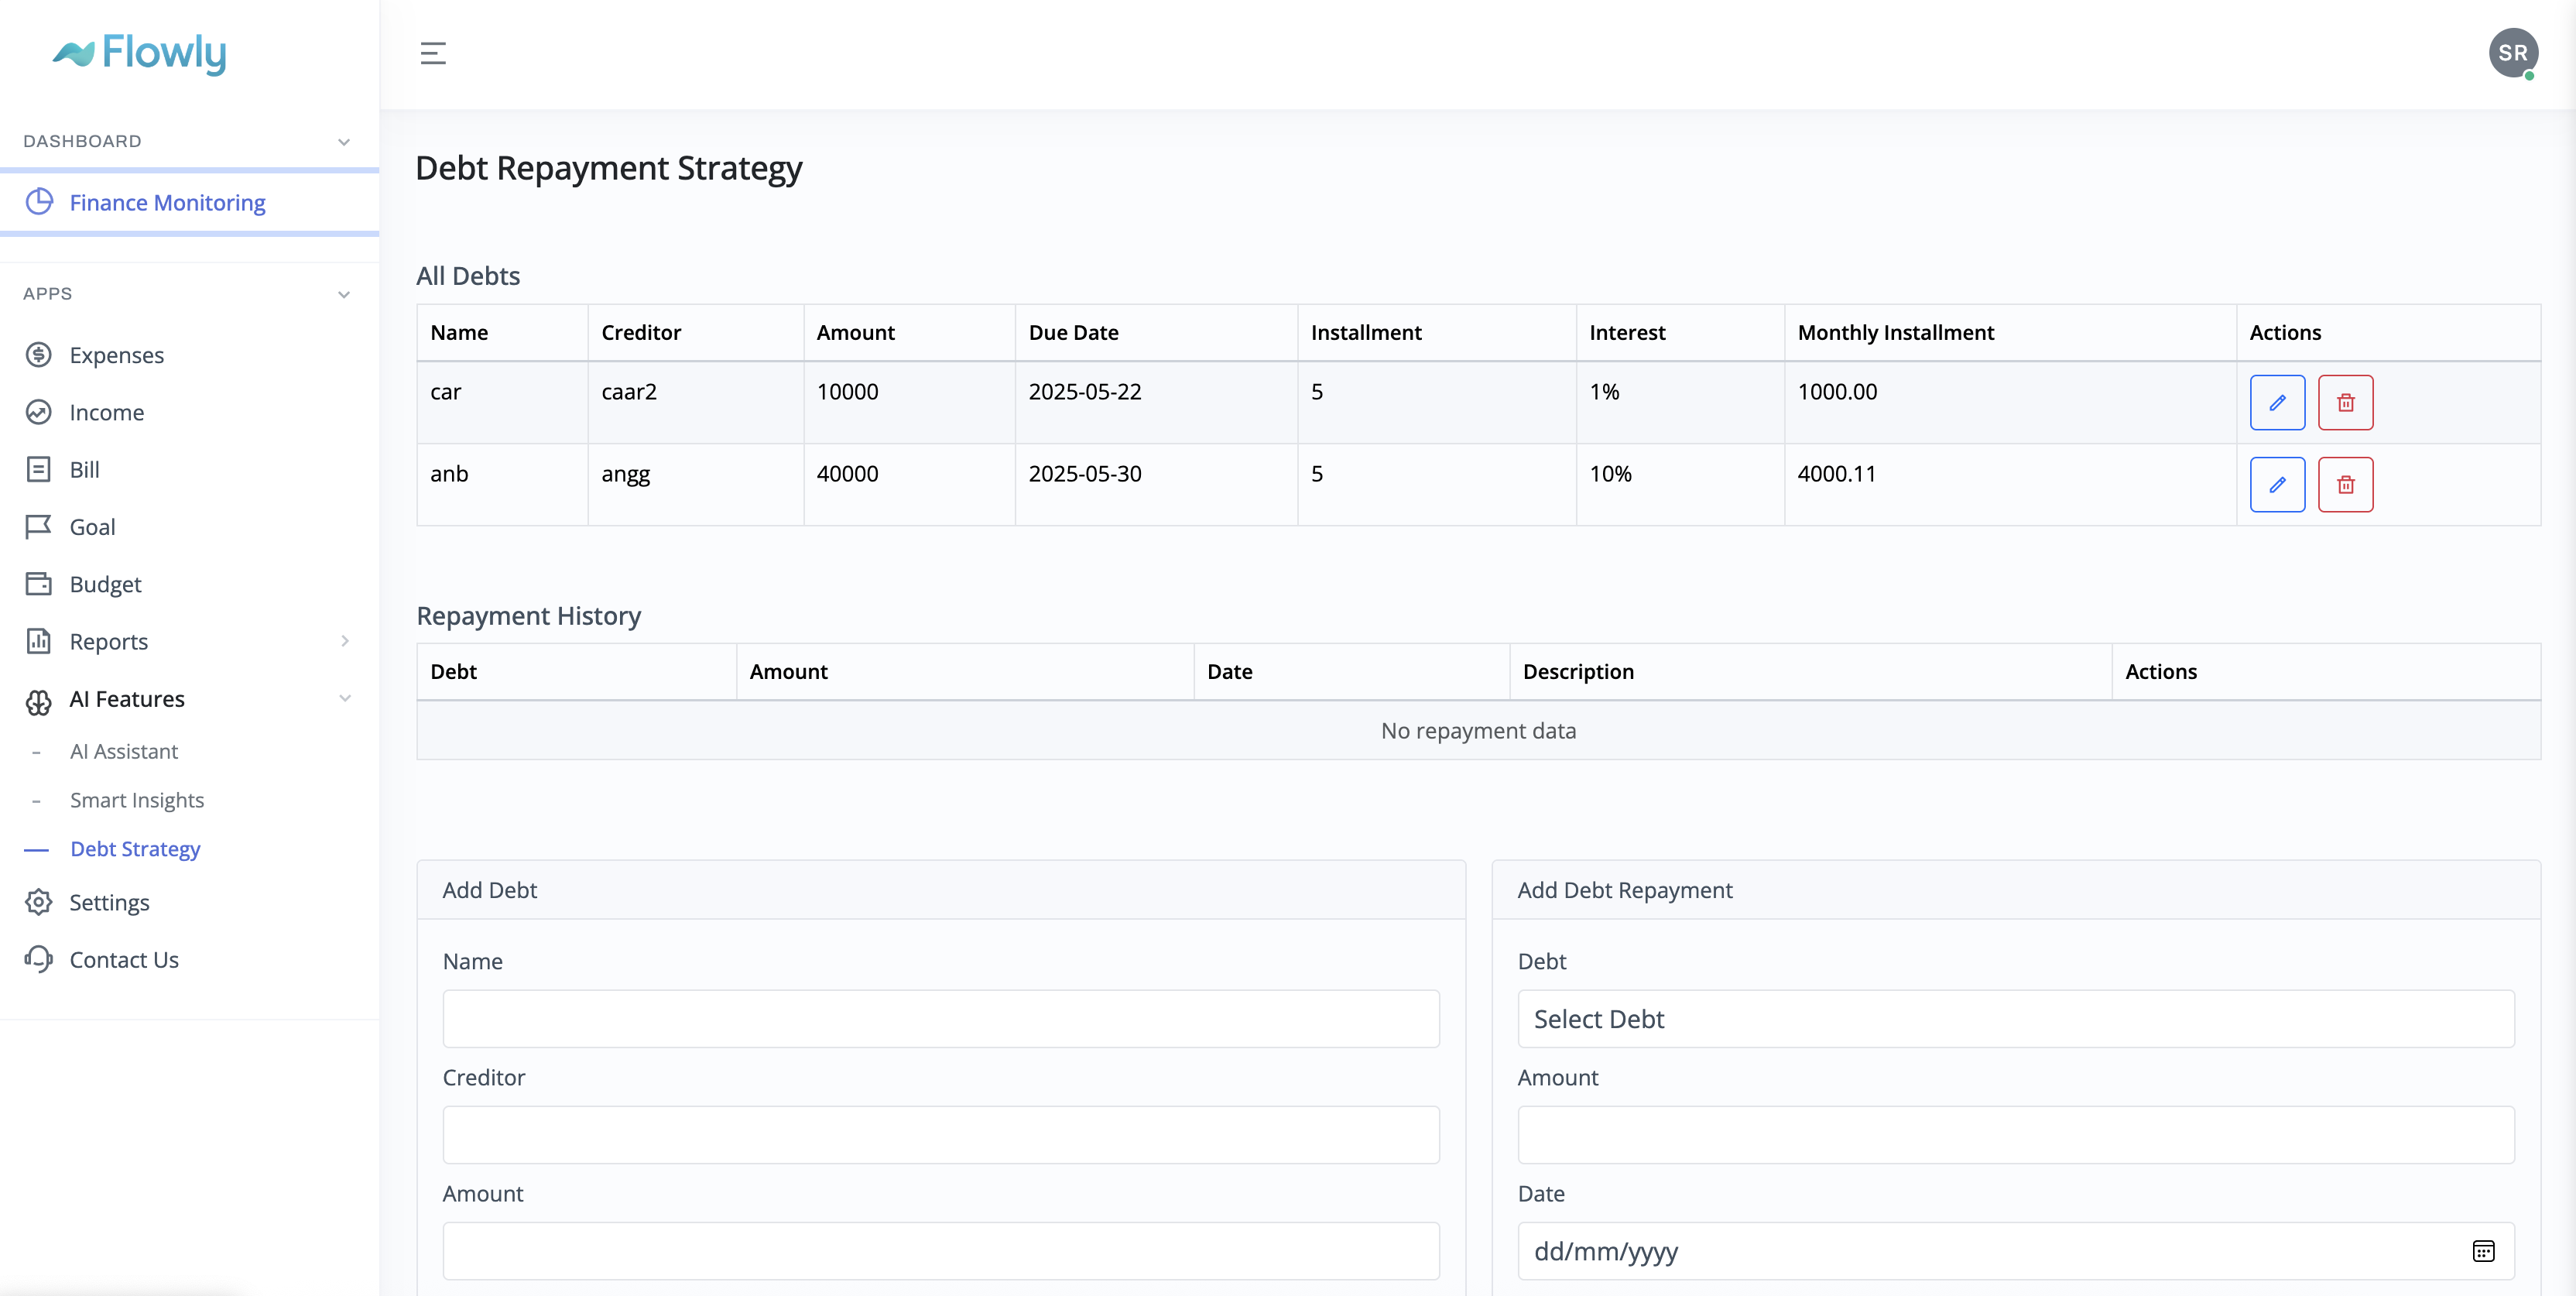Open the Income section via its icon
2576x1296 pixels.
pyautogui.click(x=38, y=412)
